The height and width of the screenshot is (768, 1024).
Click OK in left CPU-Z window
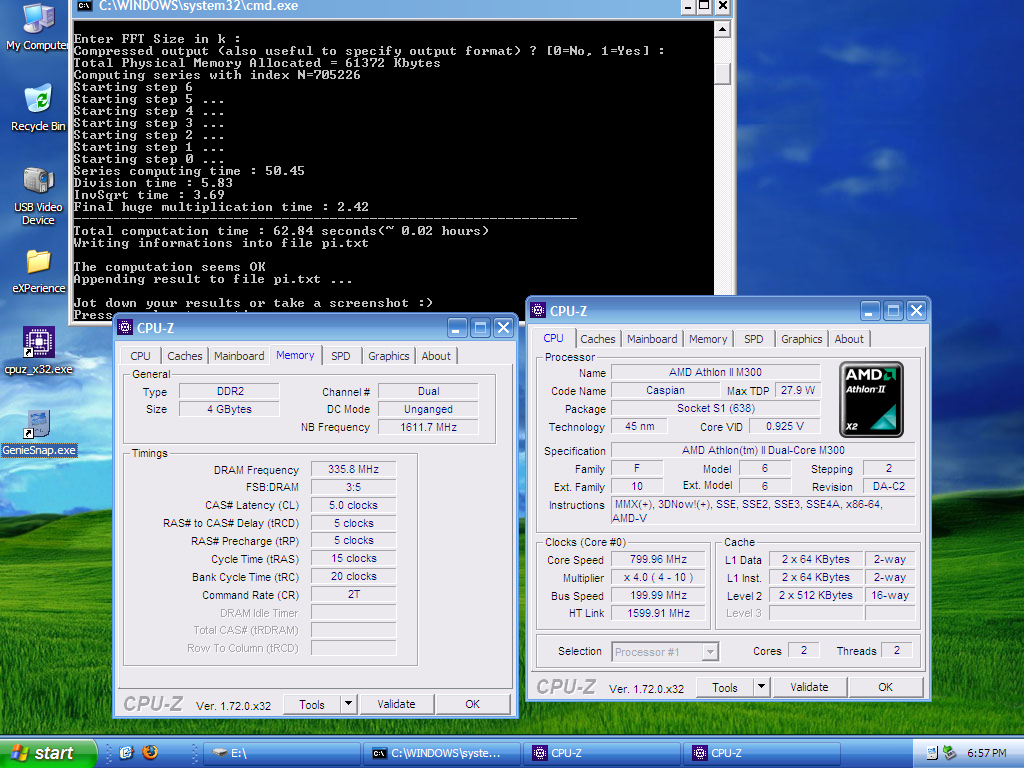473,704
